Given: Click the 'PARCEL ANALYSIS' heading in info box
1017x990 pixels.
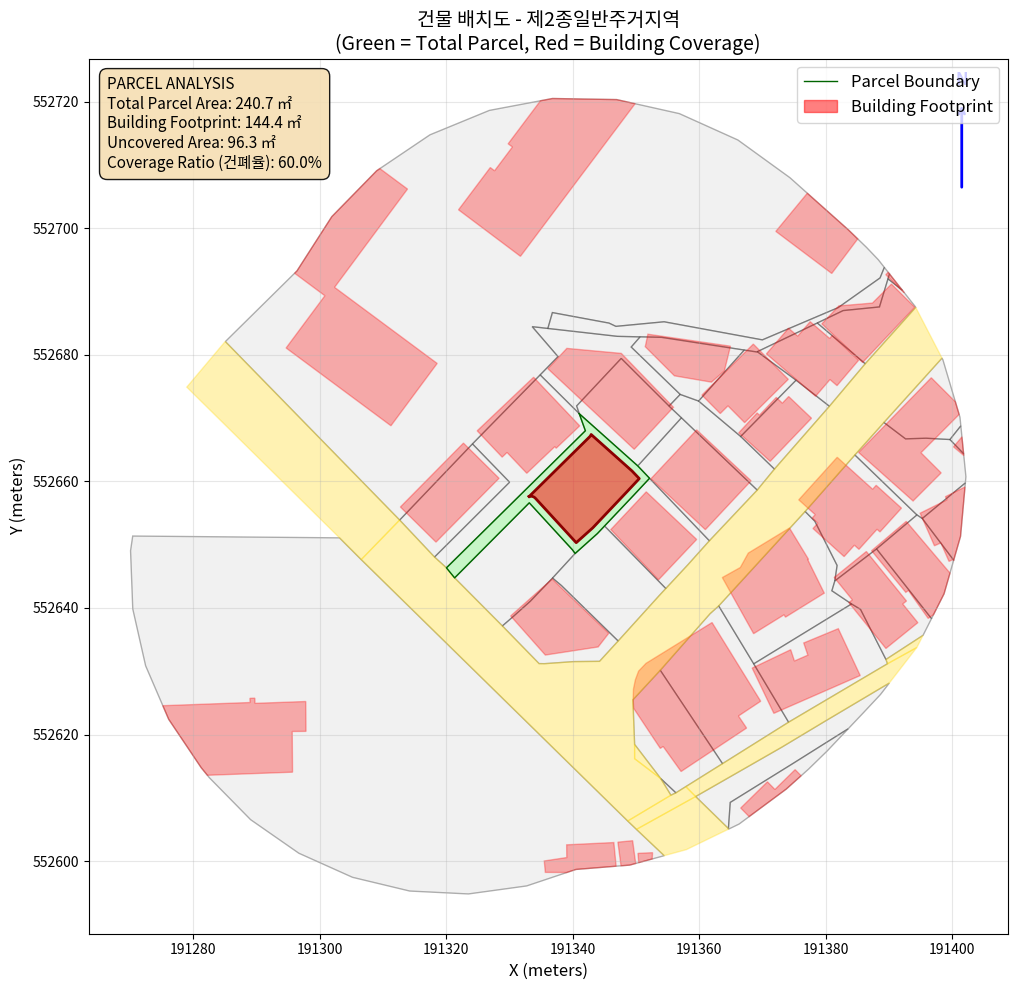Looking at the screenshot, I should pos(170,83).
